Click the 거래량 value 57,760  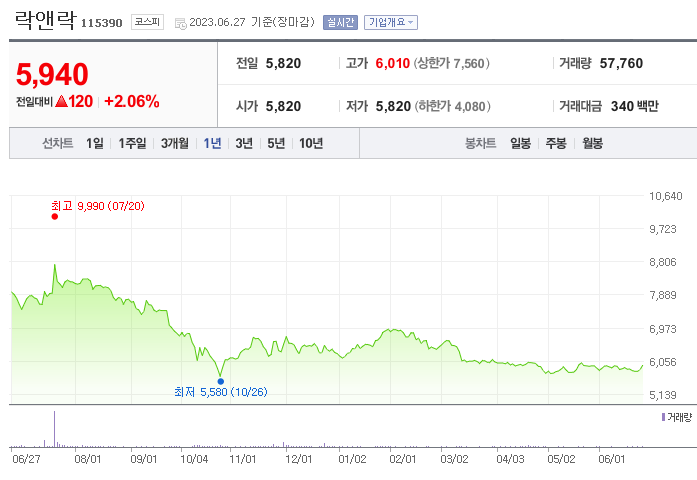point(621,64)
